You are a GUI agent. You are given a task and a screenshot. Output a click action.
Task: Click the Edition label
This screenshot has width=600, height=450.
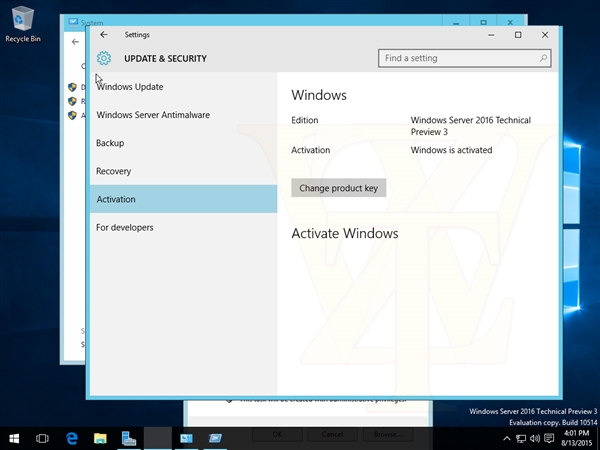click(x=305, y=120)
